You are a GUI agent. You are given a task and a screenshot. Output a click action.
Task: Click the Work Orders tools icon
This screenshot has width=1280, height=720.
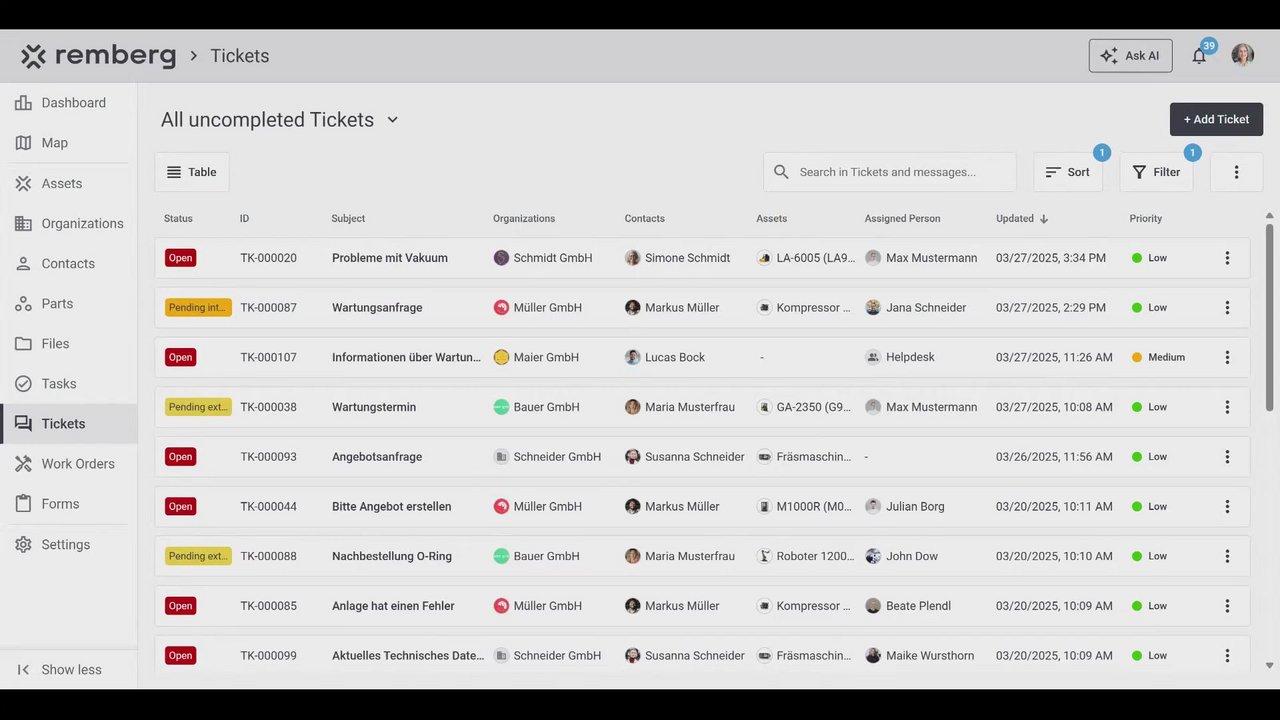click(23, 464)
